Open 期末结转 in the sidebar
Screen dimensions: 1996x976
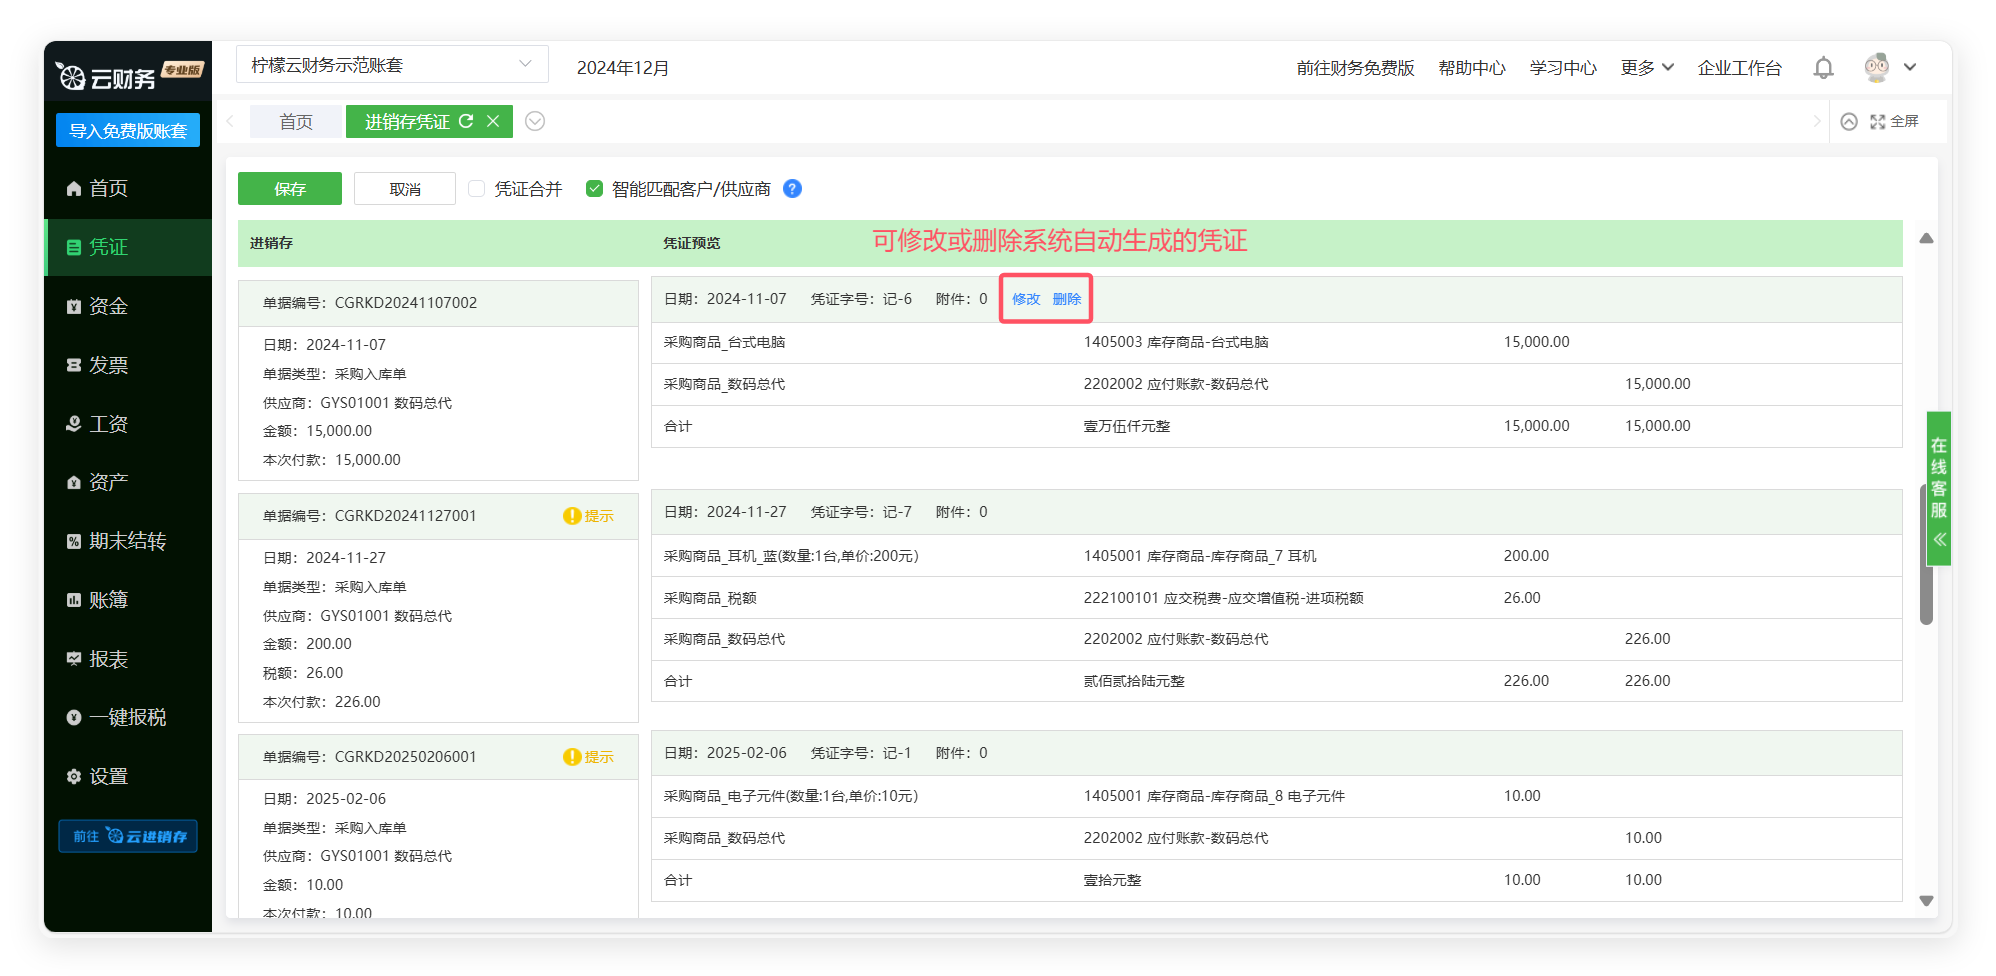[x=127, y=541]
